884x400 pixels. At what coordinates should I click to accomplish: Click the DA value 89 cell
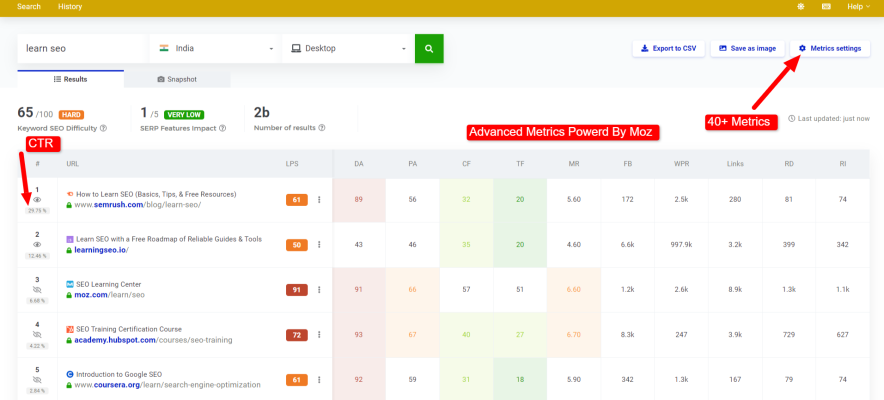359,199
